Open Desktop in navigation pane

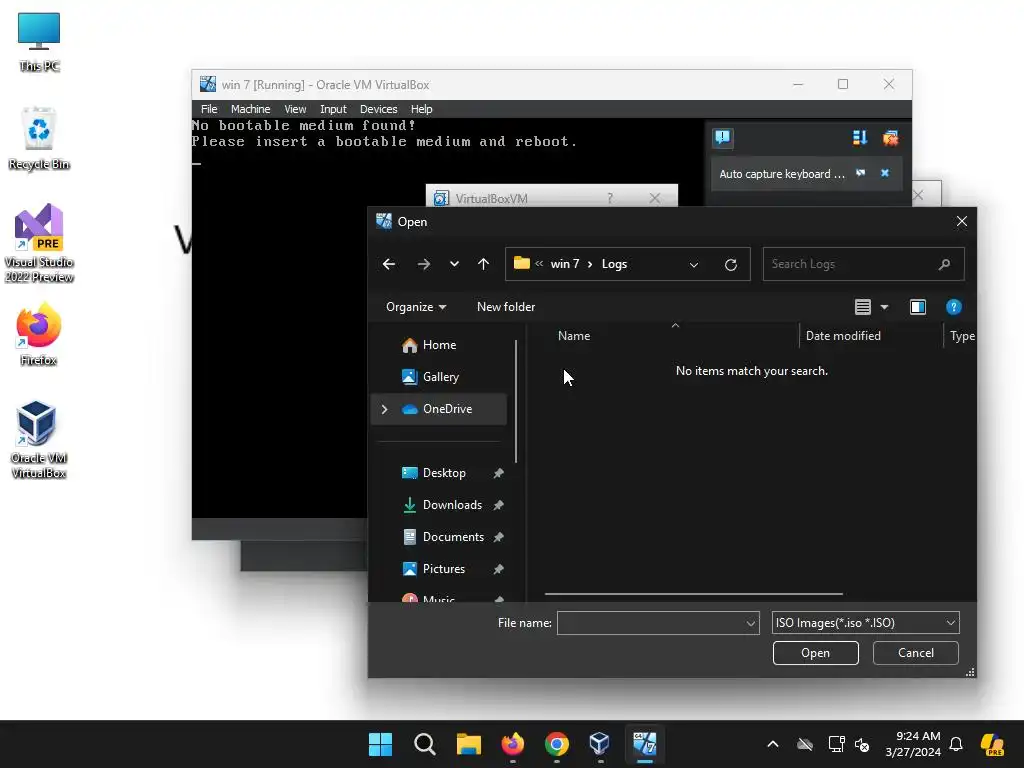pyautogui.click(x=443, y=473)
